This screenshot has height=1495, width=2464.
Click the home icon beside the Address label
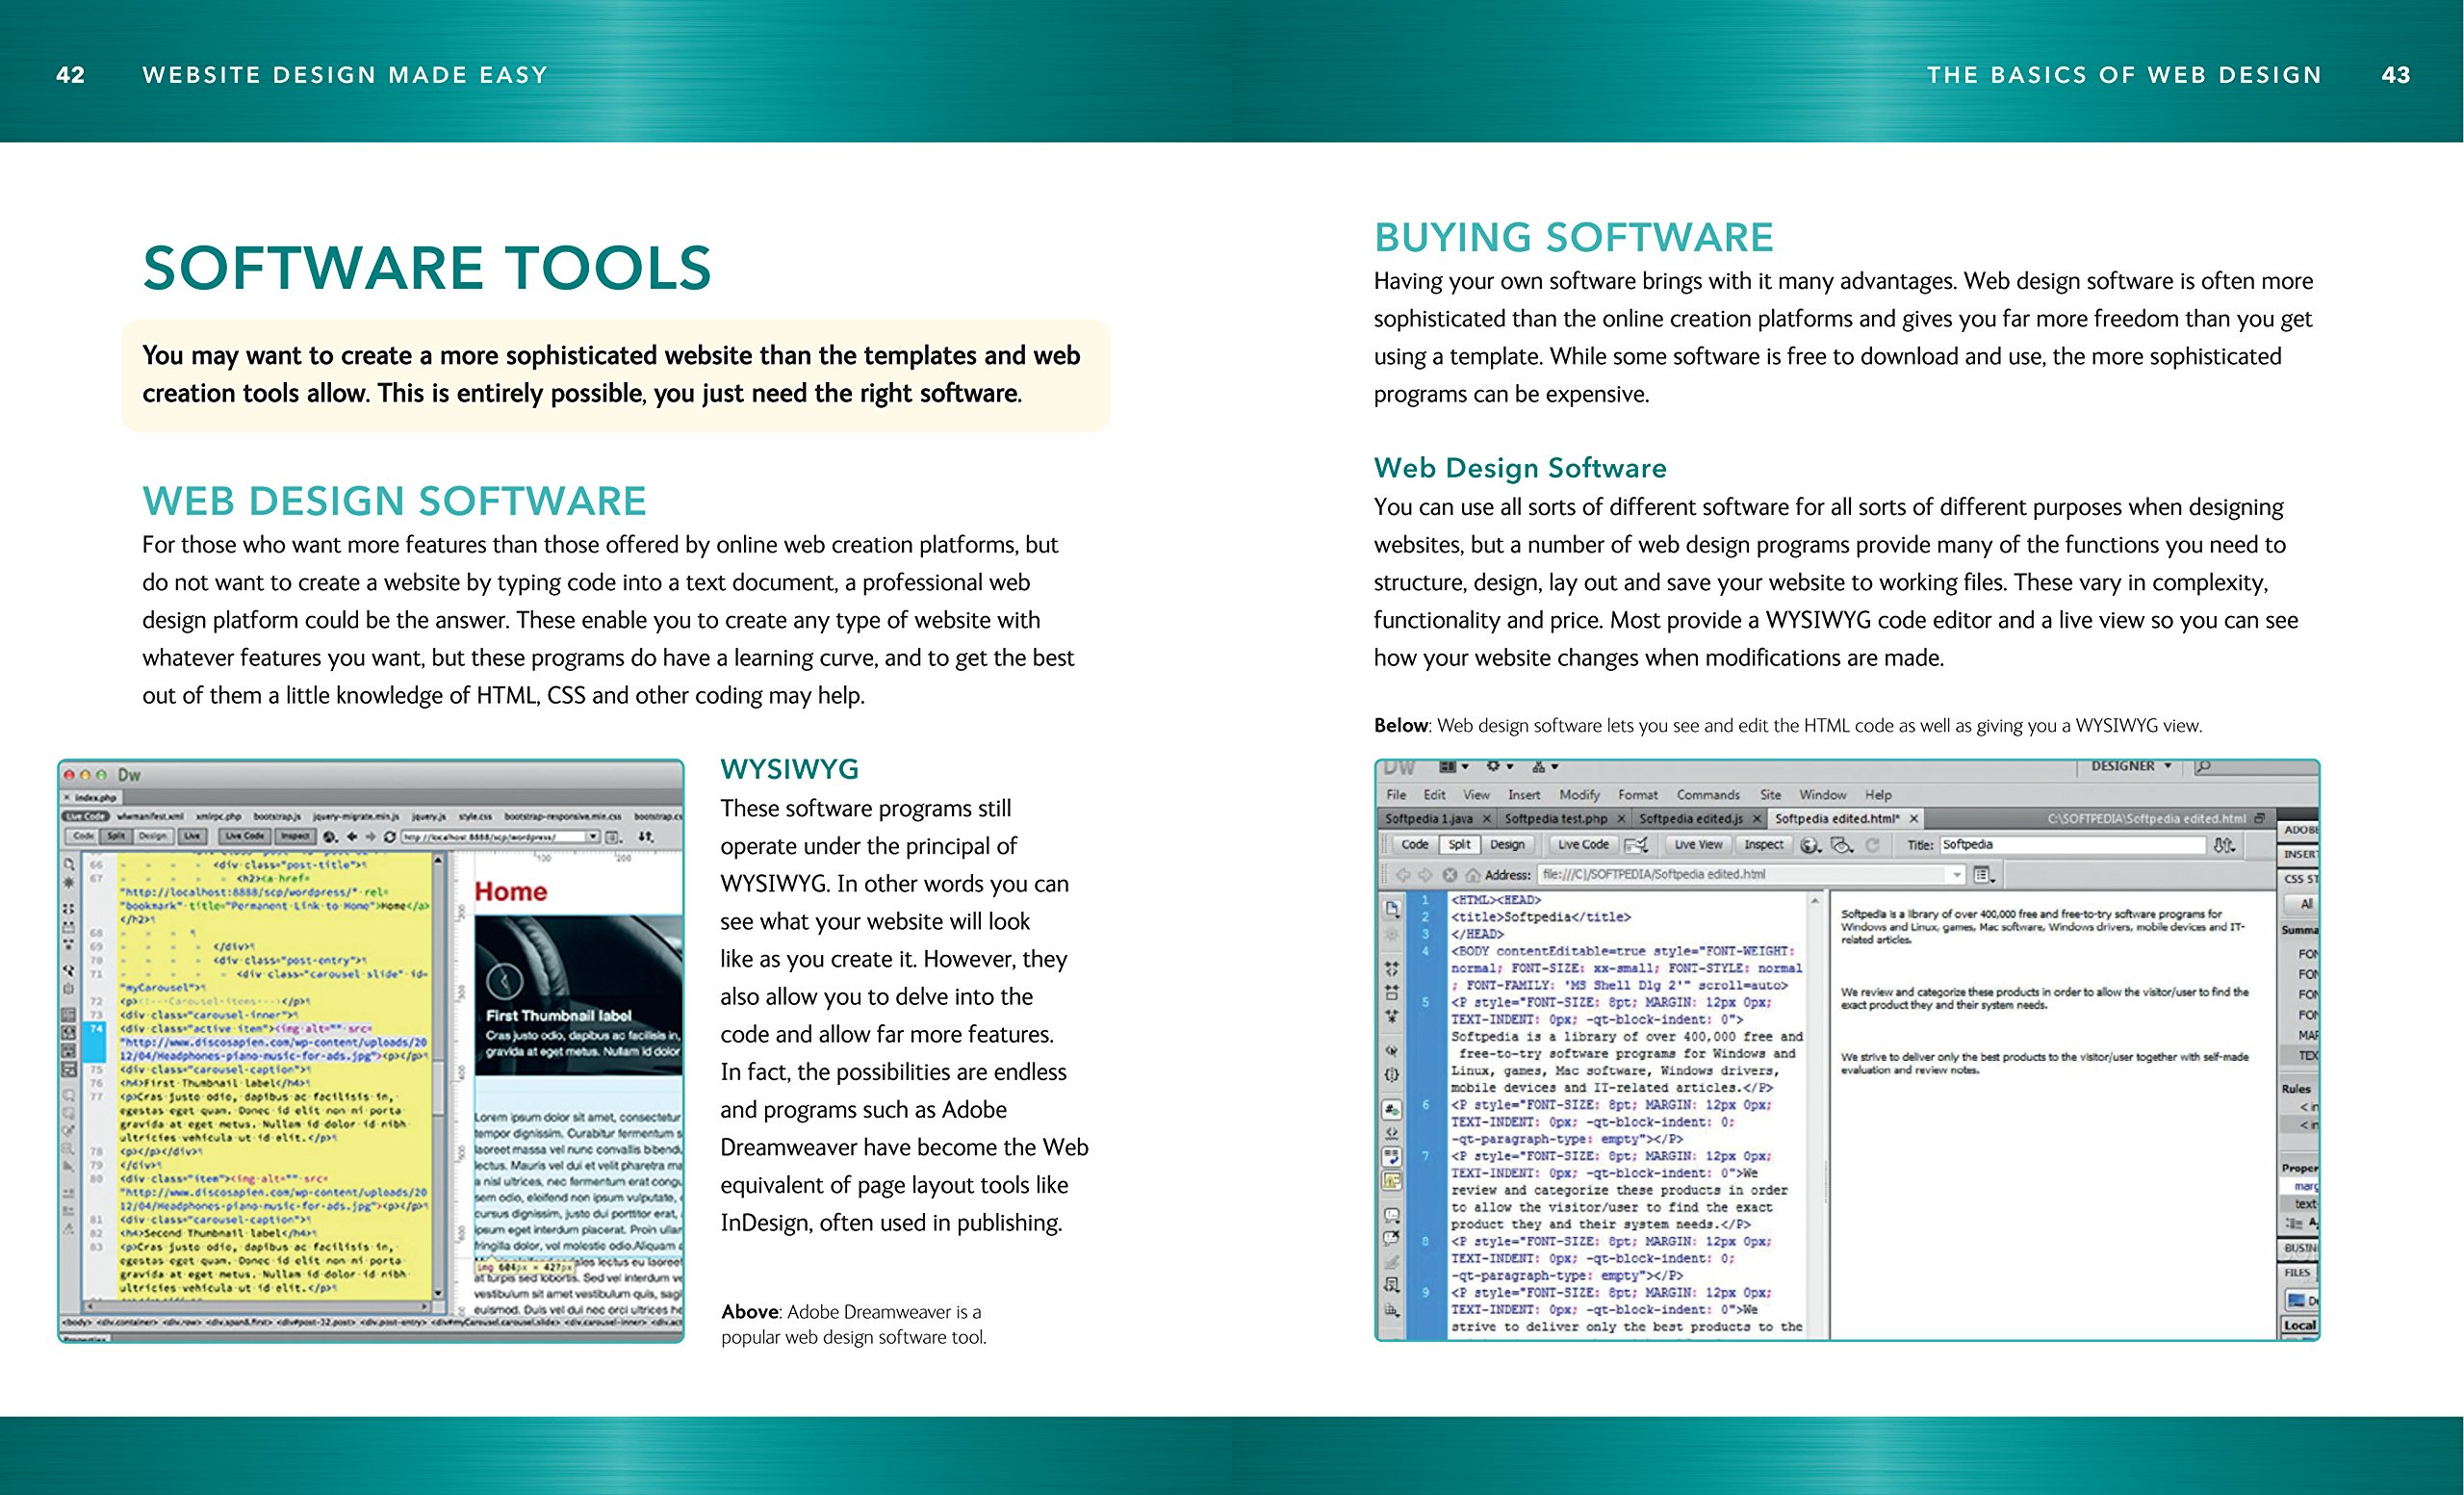(1472, 875)
